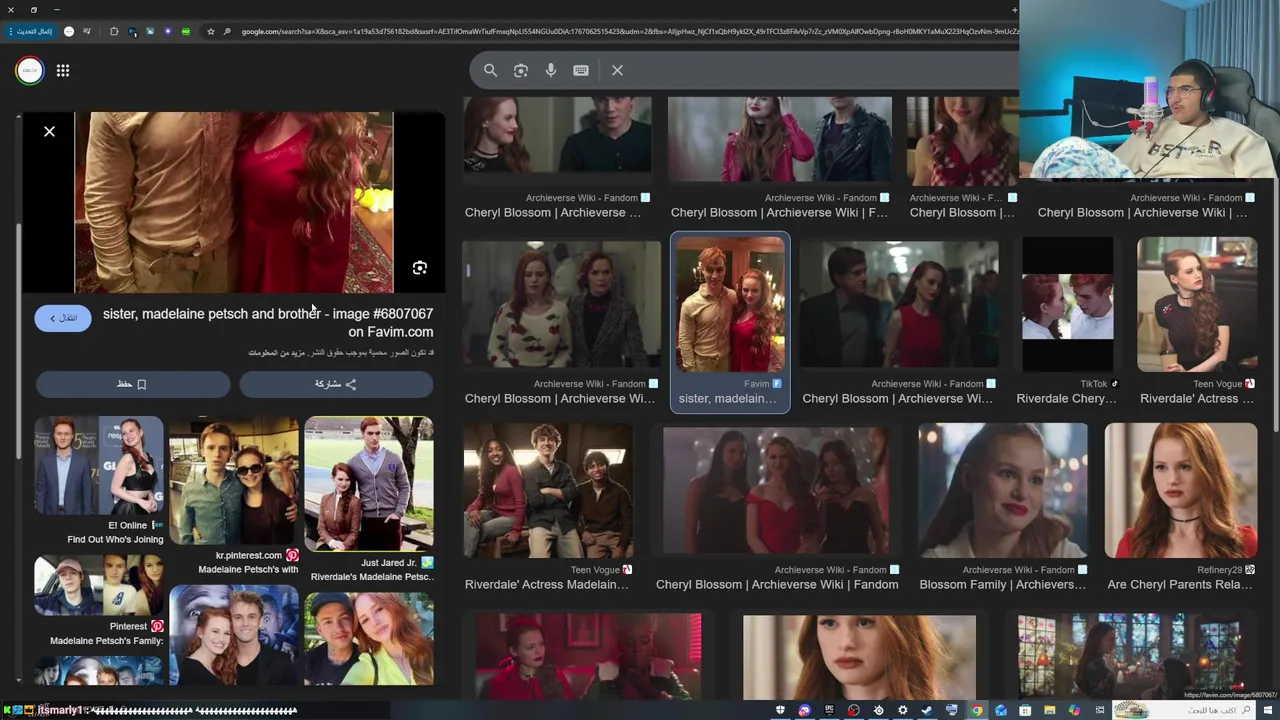
Task: Click the large preview image
Action: point(234,202)
